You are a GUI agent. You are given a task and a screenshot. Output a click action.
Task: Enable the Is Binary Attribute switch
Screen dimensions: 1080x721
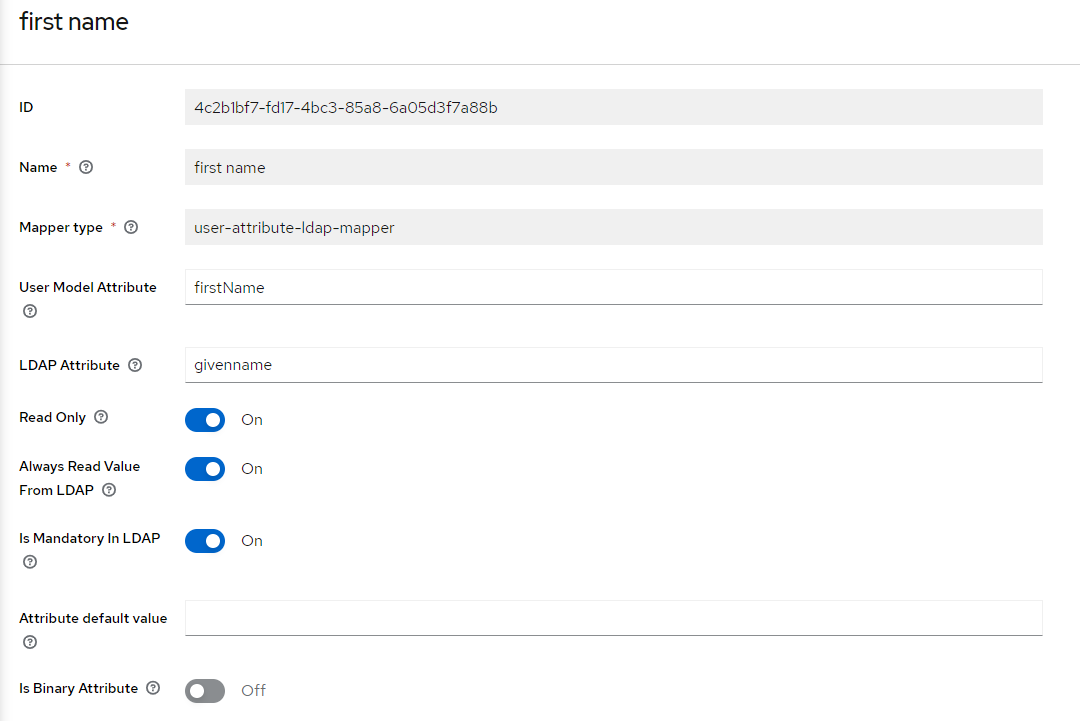205,691
